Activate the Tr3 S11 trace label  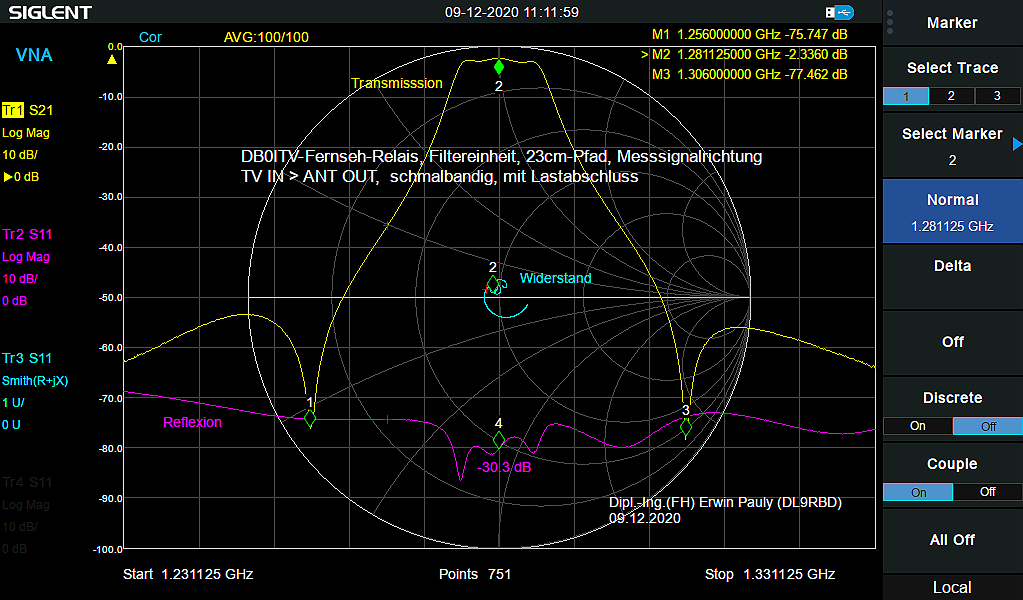(x=27, y=358)
